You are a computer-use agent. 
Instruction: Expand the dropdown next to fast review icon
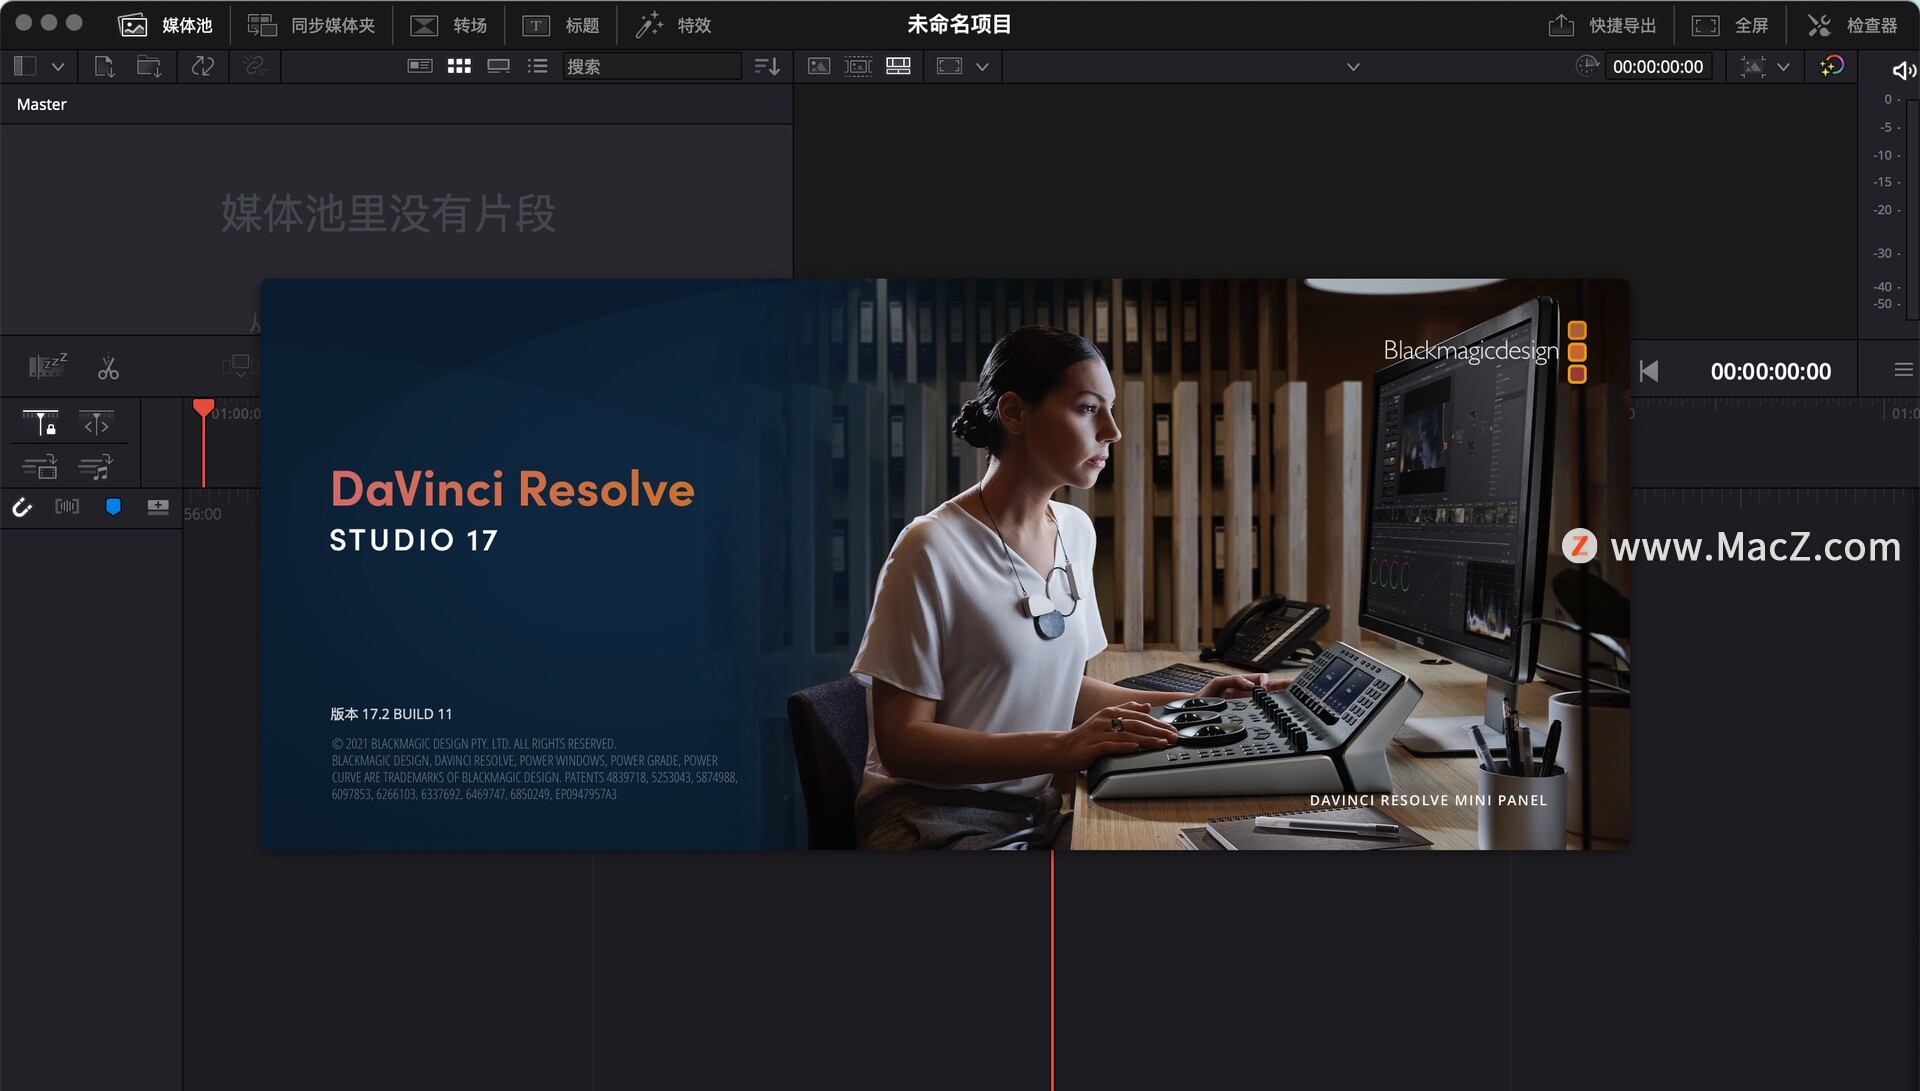point(982,67)
